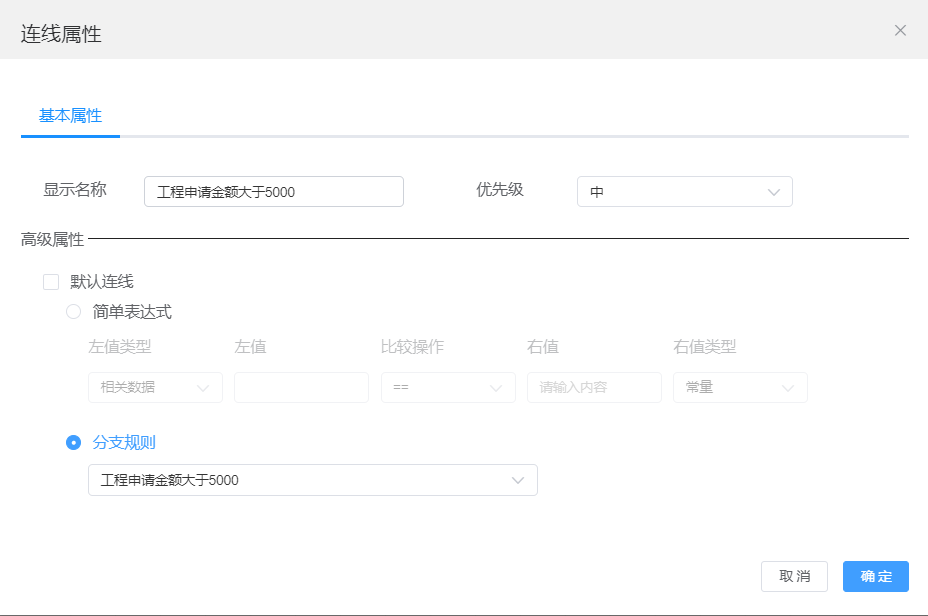Enable the 默认连线 checkbox
Screen dimensions: 928x616
51,281
